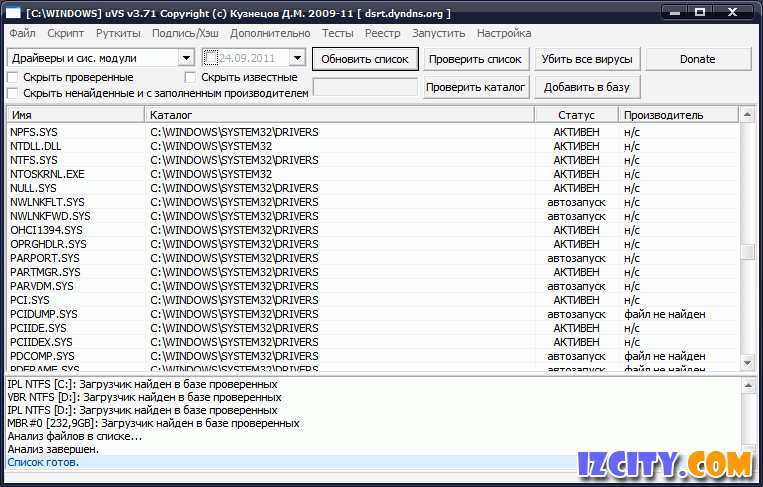Screen dimensions: 763x487
Task: Select NTFS.SYS row
Action: [x=374, y=161]
